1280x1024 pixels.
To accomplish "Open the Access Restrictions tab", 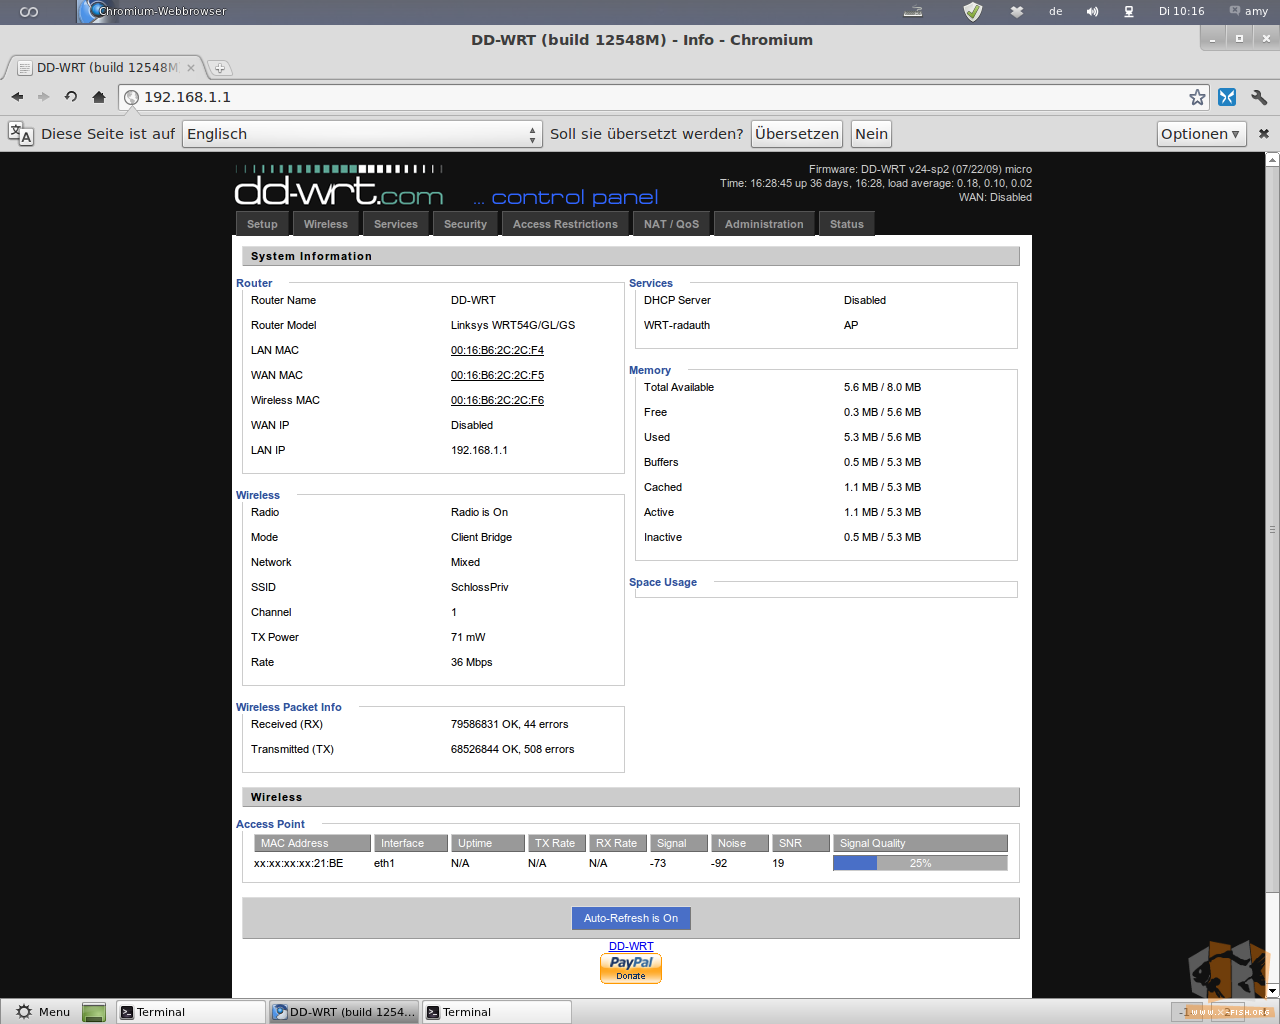I will click(565, 224).
